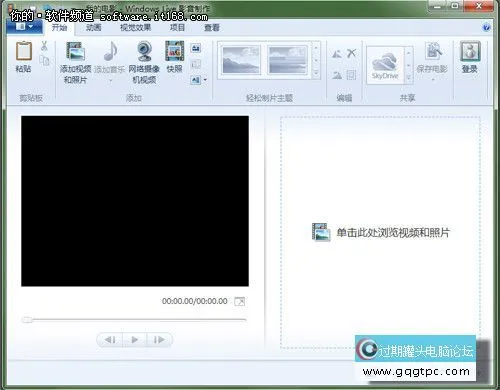500x390 pixels.
Task: Open the Credits dropdown arrow
Action: [205, 80]
